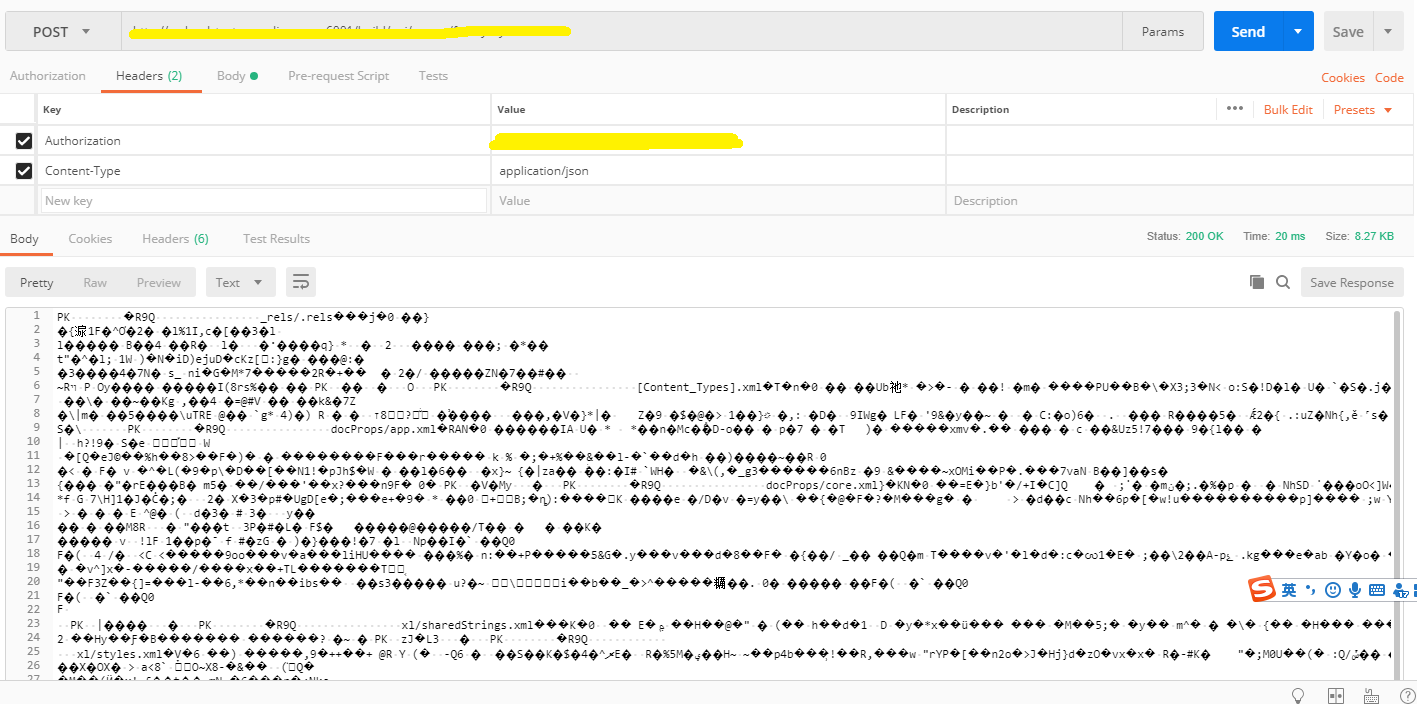Switch to the request Authorization tab

click(48, 76)
